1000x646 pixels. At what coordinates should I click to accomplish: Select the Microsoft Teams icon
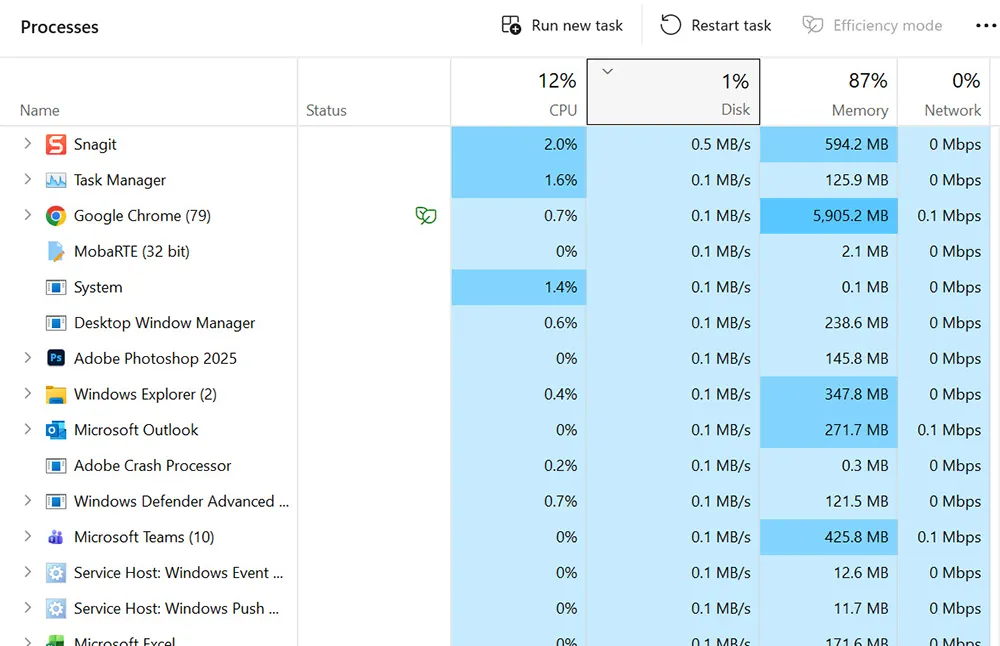[58, 537]
